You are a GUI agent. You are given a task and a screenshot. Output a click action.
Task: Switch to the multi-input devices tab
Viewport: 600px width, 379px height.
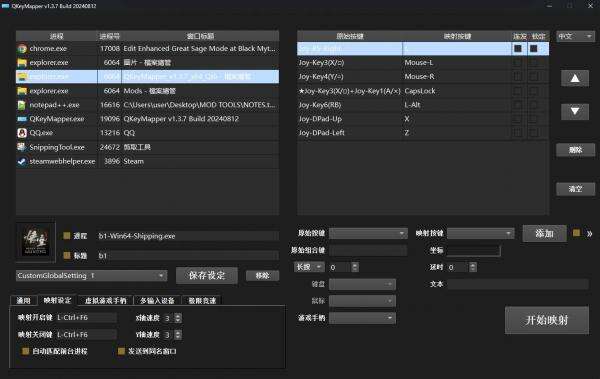point(157,301)
